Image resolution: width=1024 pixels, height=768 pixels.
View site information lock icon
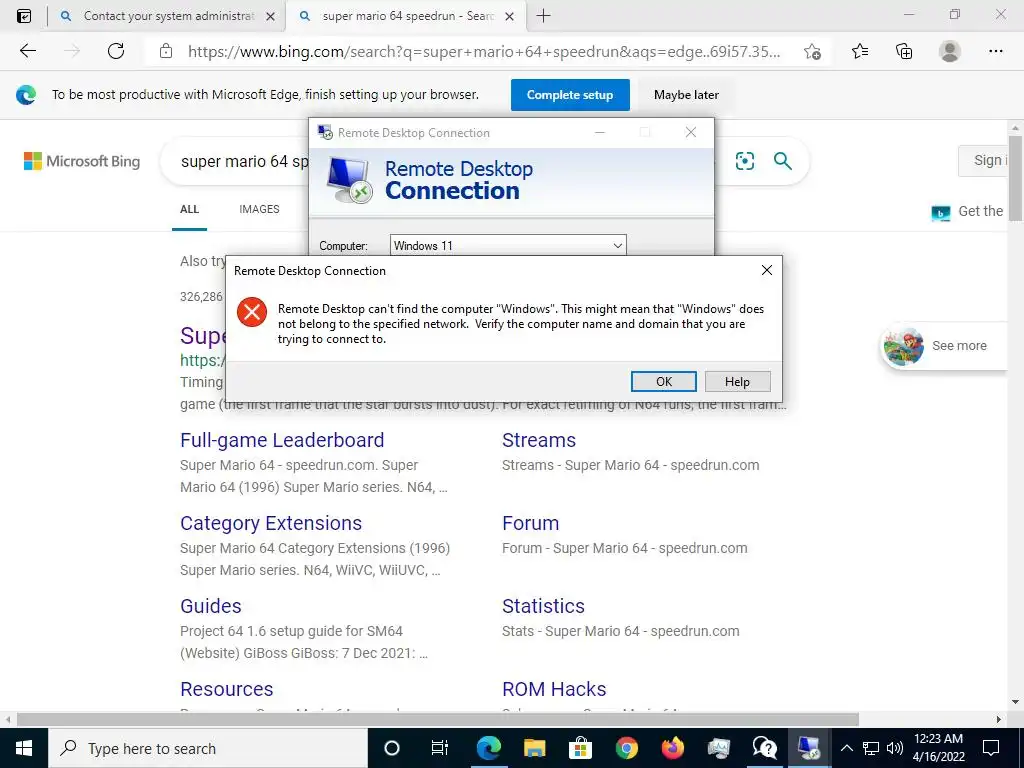166,51
